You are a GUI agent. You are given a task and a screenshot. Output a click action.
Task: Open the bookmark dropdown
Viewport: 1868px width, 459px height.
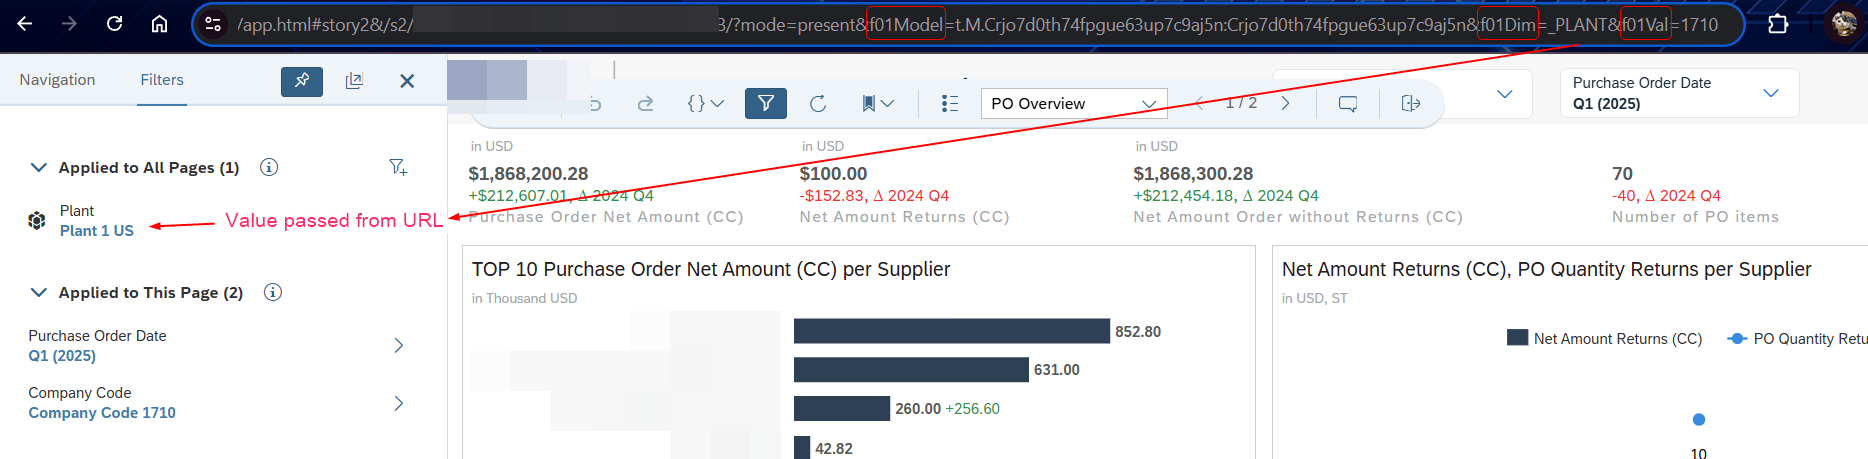click(877, 103)
